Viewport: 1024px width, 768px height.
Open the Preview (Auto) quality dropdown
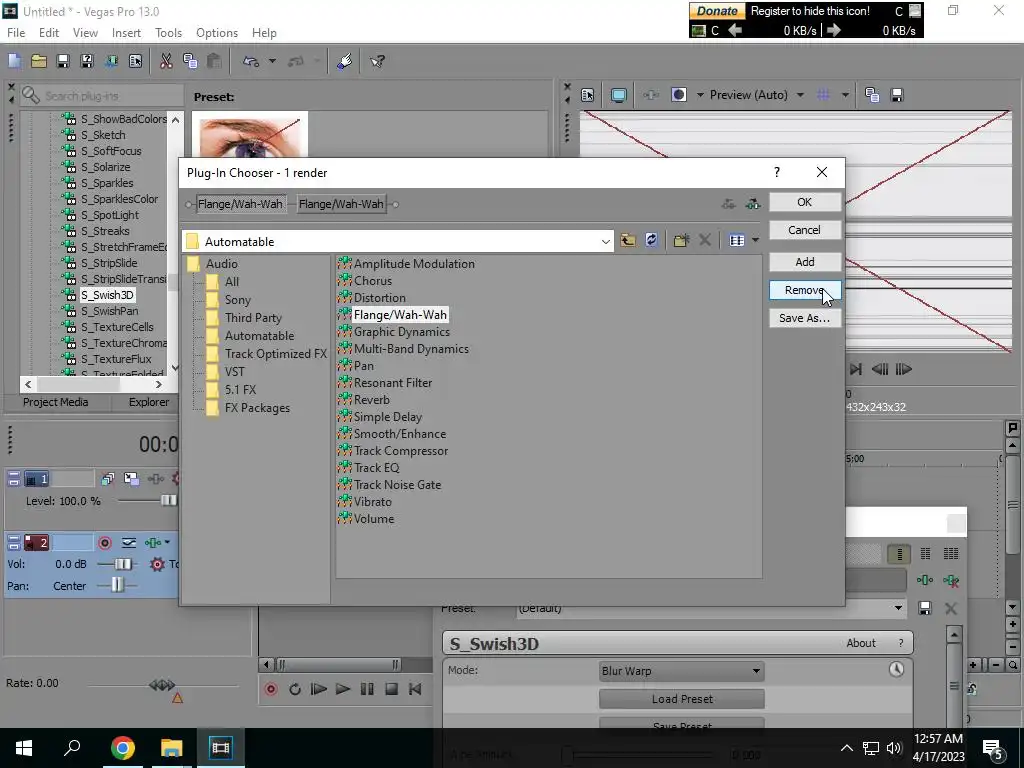click(800, 95)
